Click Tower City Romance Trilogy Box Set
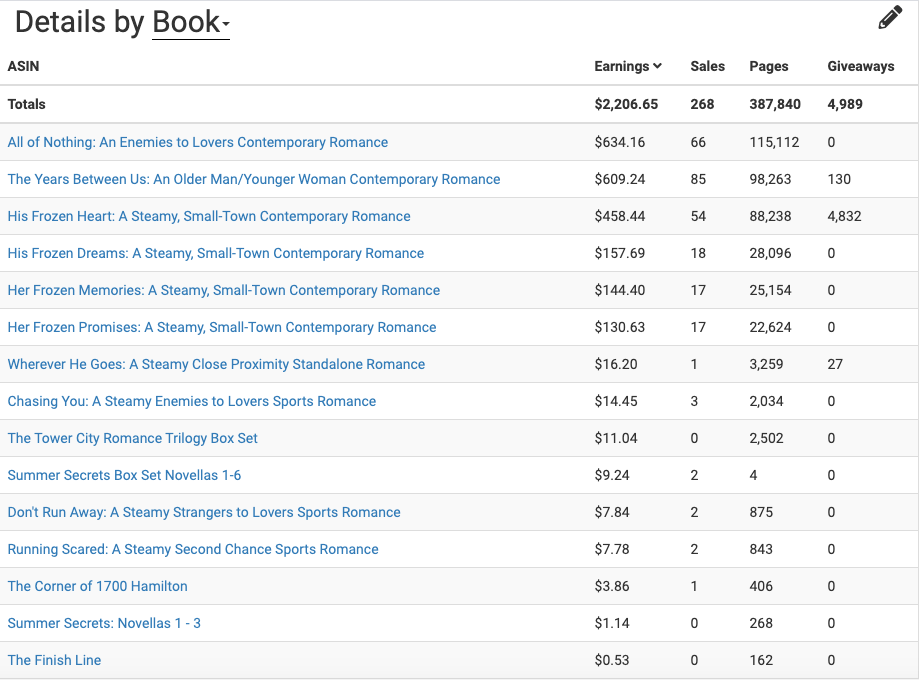 (x=132, y=438)
